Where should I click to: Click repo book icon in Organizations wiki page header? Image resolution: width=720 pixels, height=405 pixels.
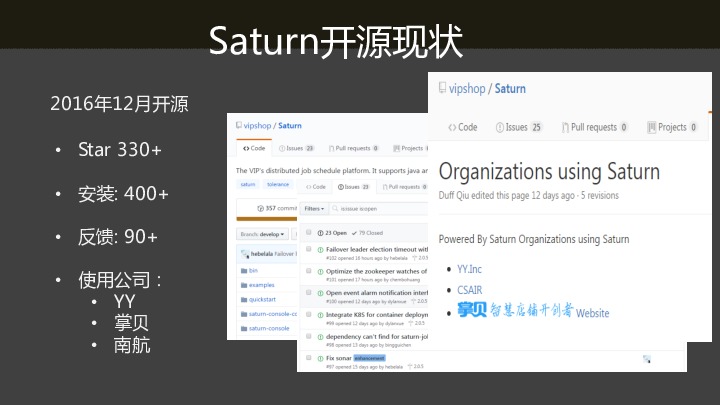442,88
